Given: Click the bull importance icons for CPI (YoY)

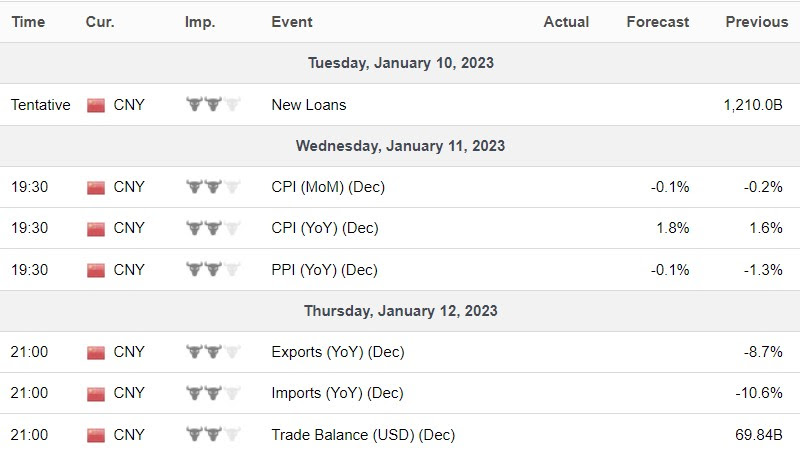Looking at the screenshot, I should (x=213, y=228).
